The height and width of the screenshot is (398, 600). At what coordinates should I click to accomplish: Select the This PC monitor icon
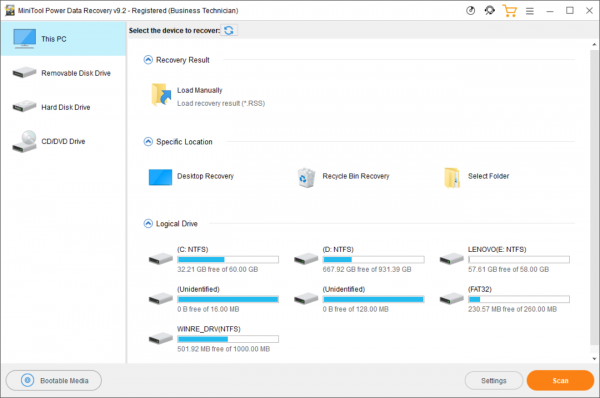[24, 39]
